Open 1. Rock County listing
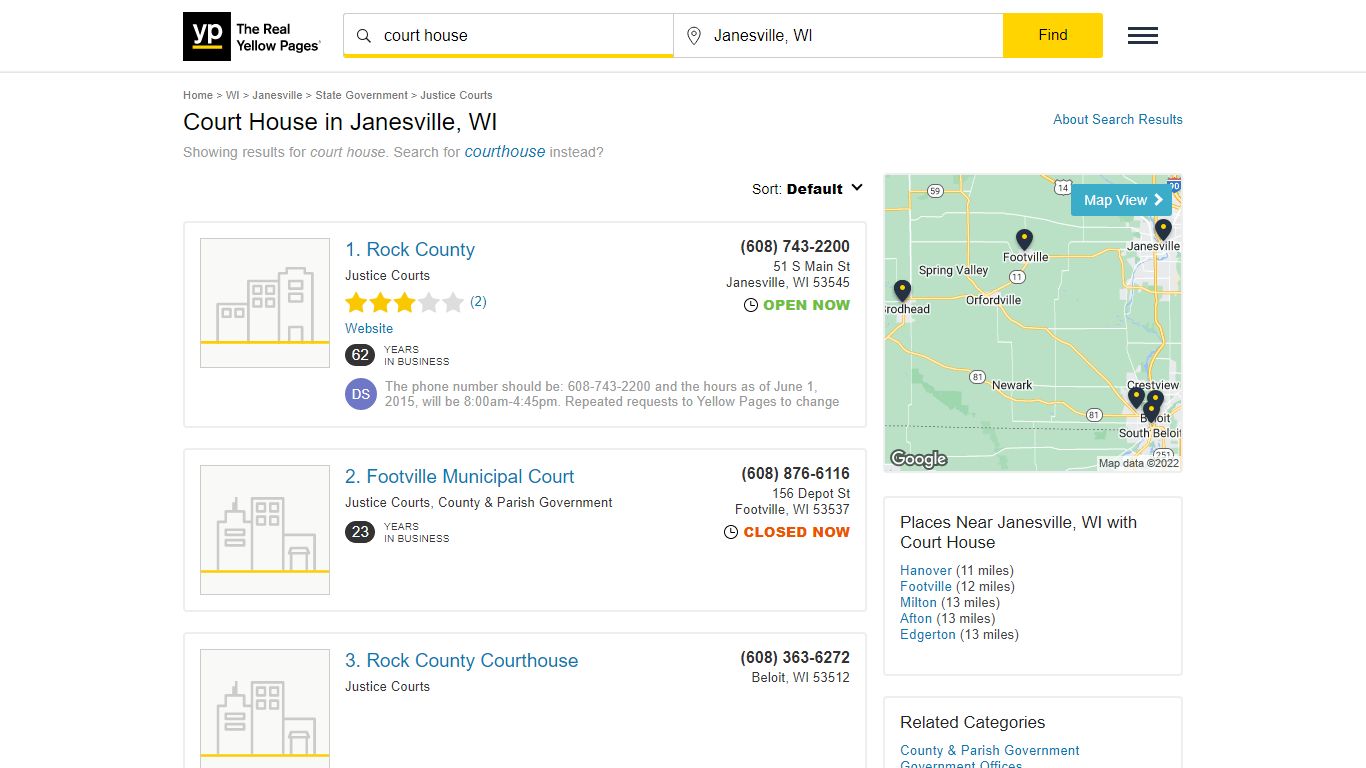Image resolution: width=1366 pixels, height=768 pixels. 410,250
